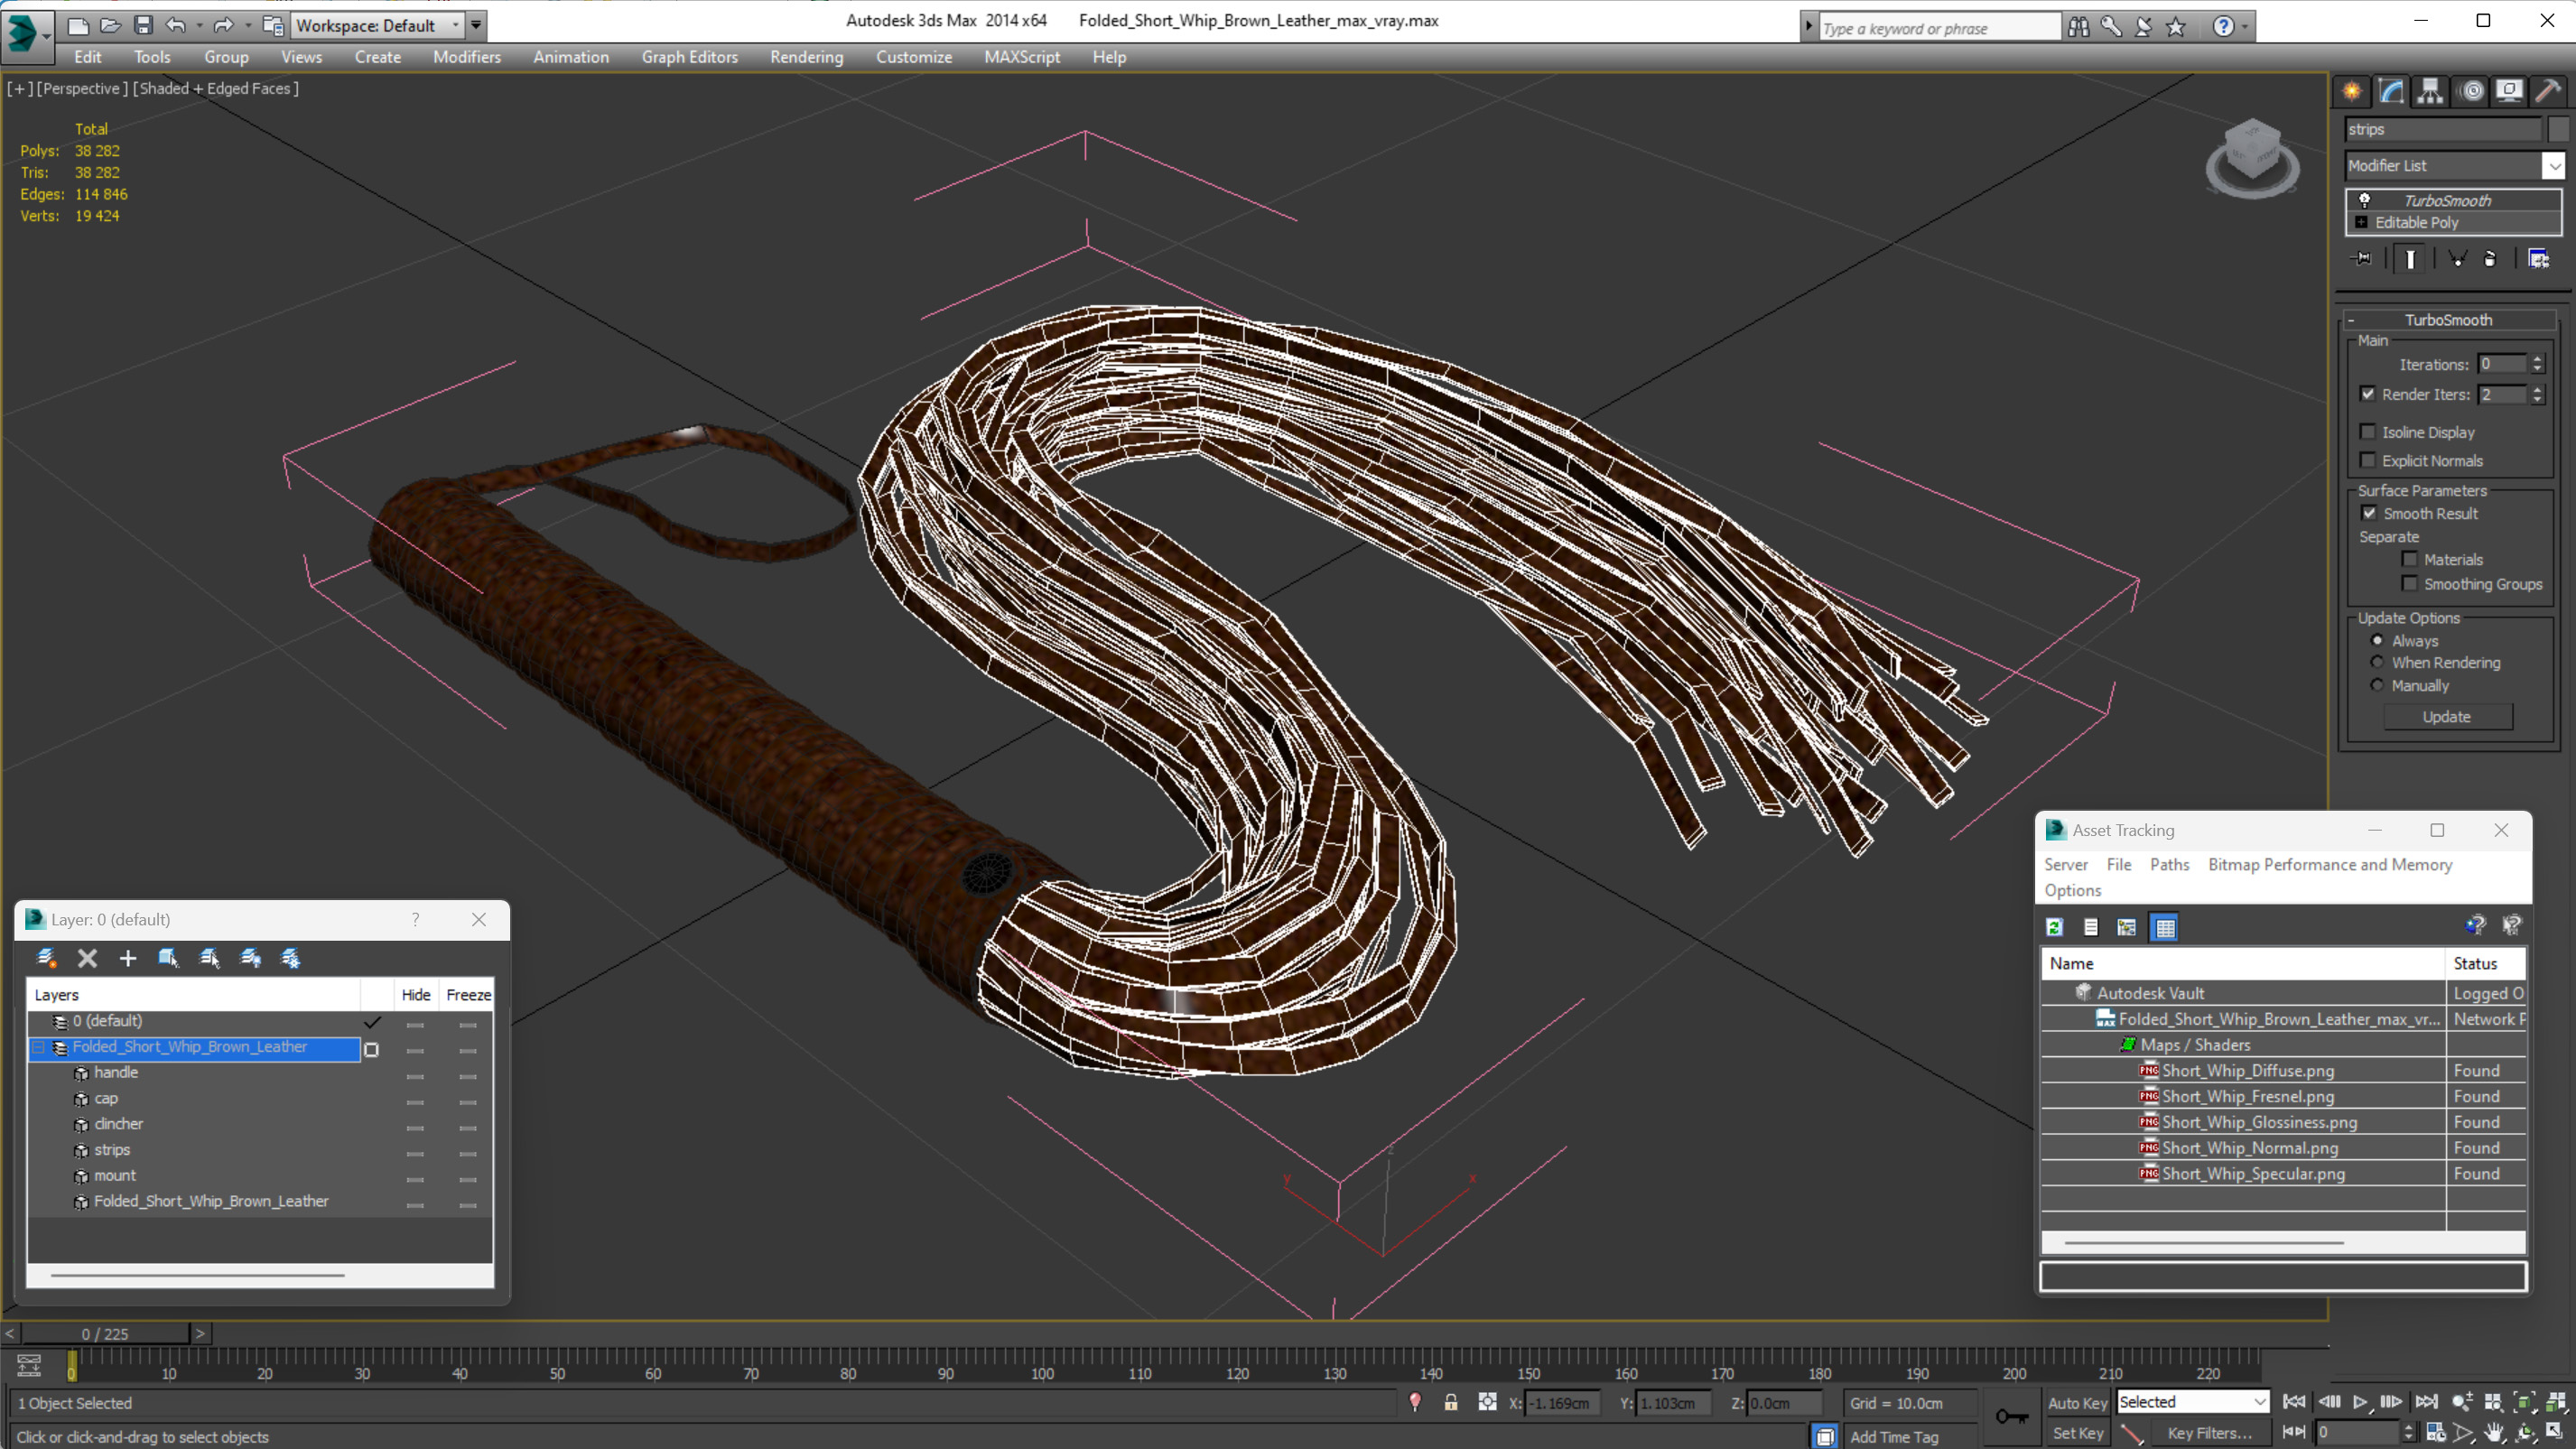This screenshot has width=2576, height=1449.
Task: Select When Rendering update option
Action: [2377, 662]
